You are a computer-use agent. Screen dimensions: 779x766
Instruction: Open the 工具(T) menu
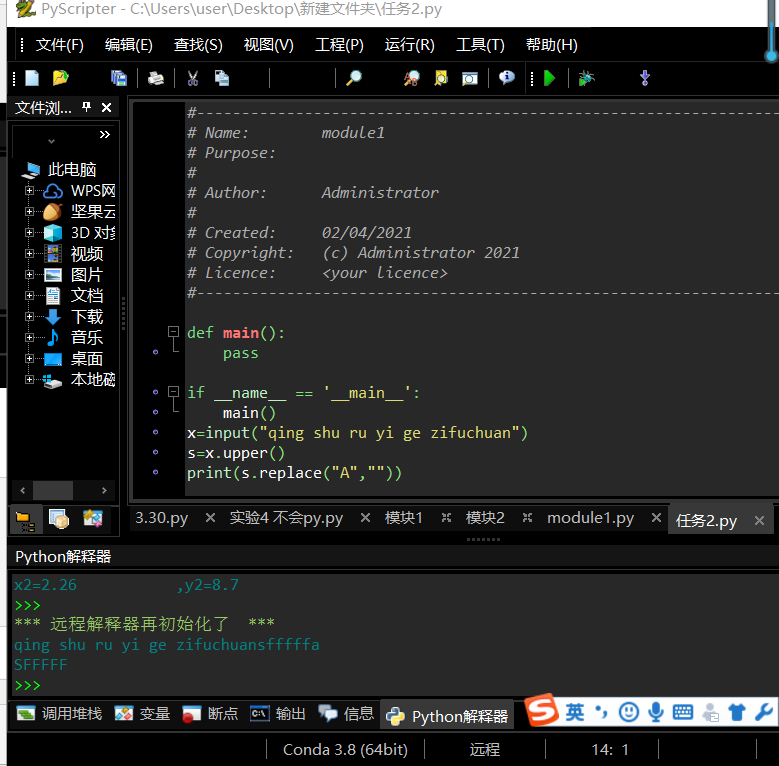pyautogui.click(x=480, y=45)
